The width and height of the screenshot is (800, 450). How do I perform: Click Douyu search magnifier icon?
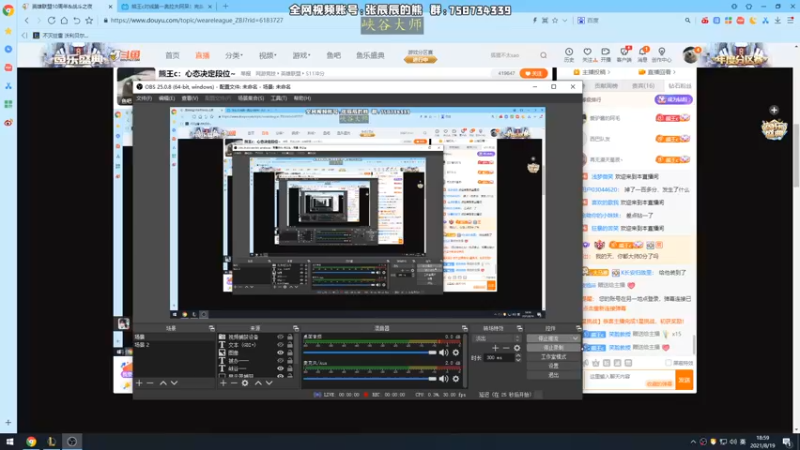(543, 55)
